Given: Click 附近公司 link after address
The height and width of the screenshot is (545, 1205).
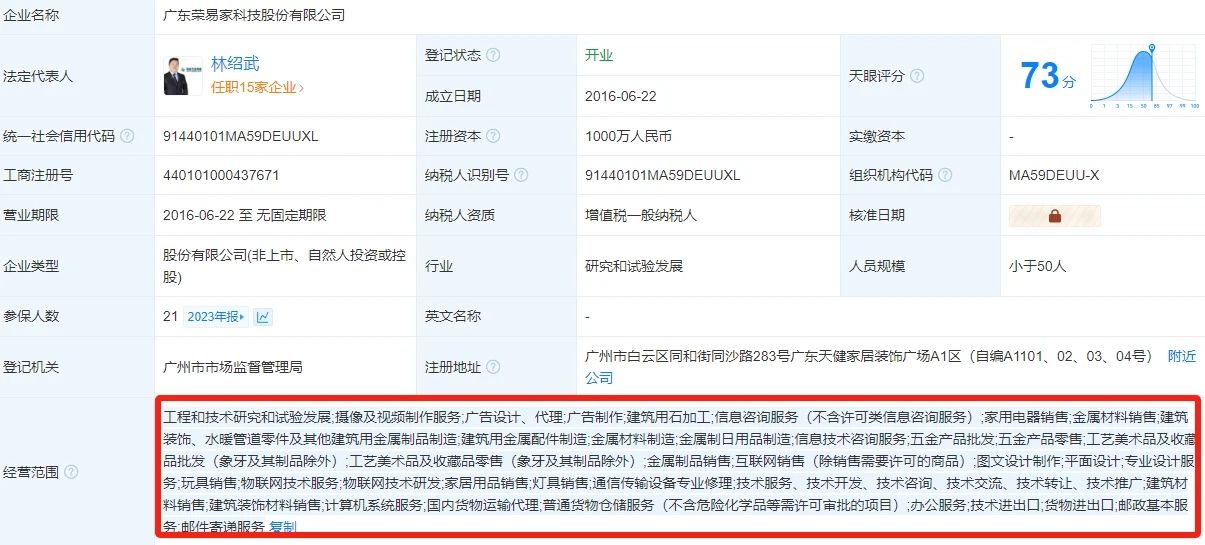Looking at the screenshot, I should [x=1181, y=356].
